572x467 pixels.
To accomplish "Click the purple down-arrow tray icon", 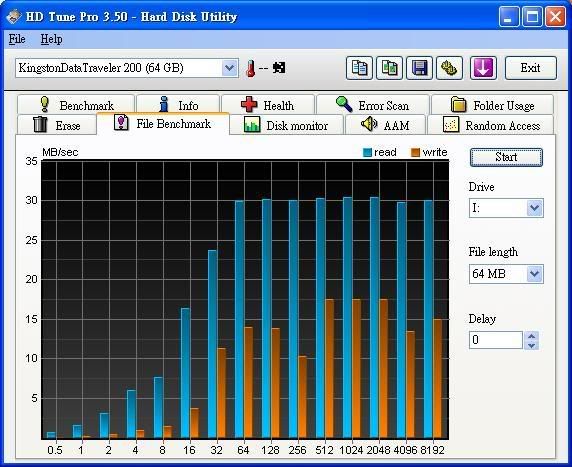I will tap(483, 68).
